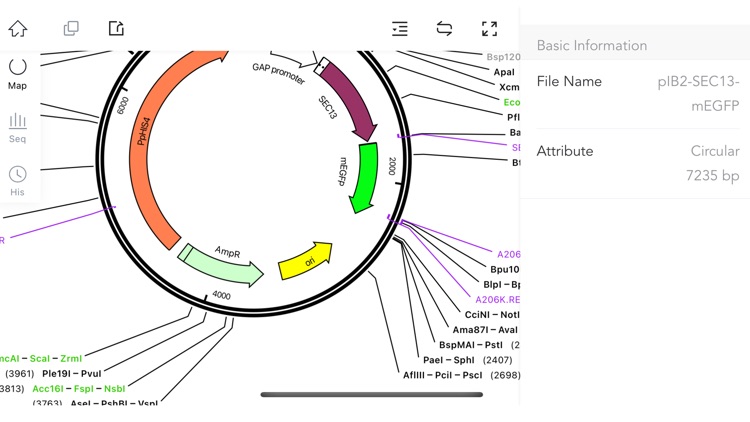The image size is (750, 422).
Task: Click the (2407) position number
Action: pyautogui.click(x=497, y=360)
